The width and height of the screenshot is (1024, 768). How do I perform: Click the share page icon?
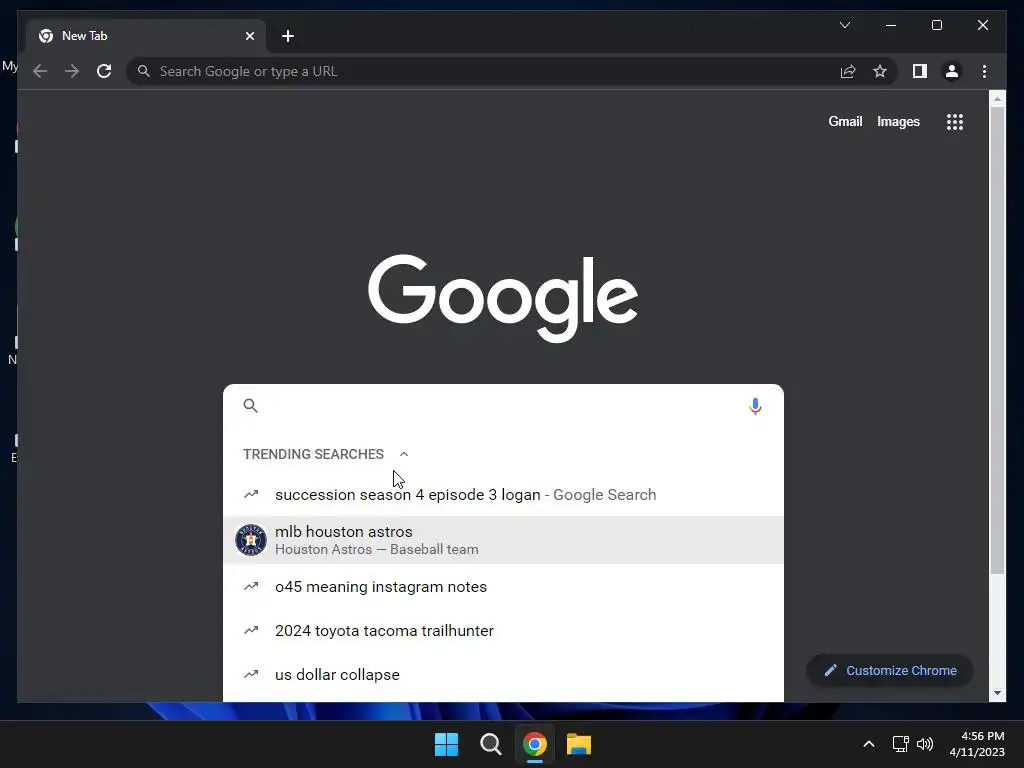(x=848, y=71)
